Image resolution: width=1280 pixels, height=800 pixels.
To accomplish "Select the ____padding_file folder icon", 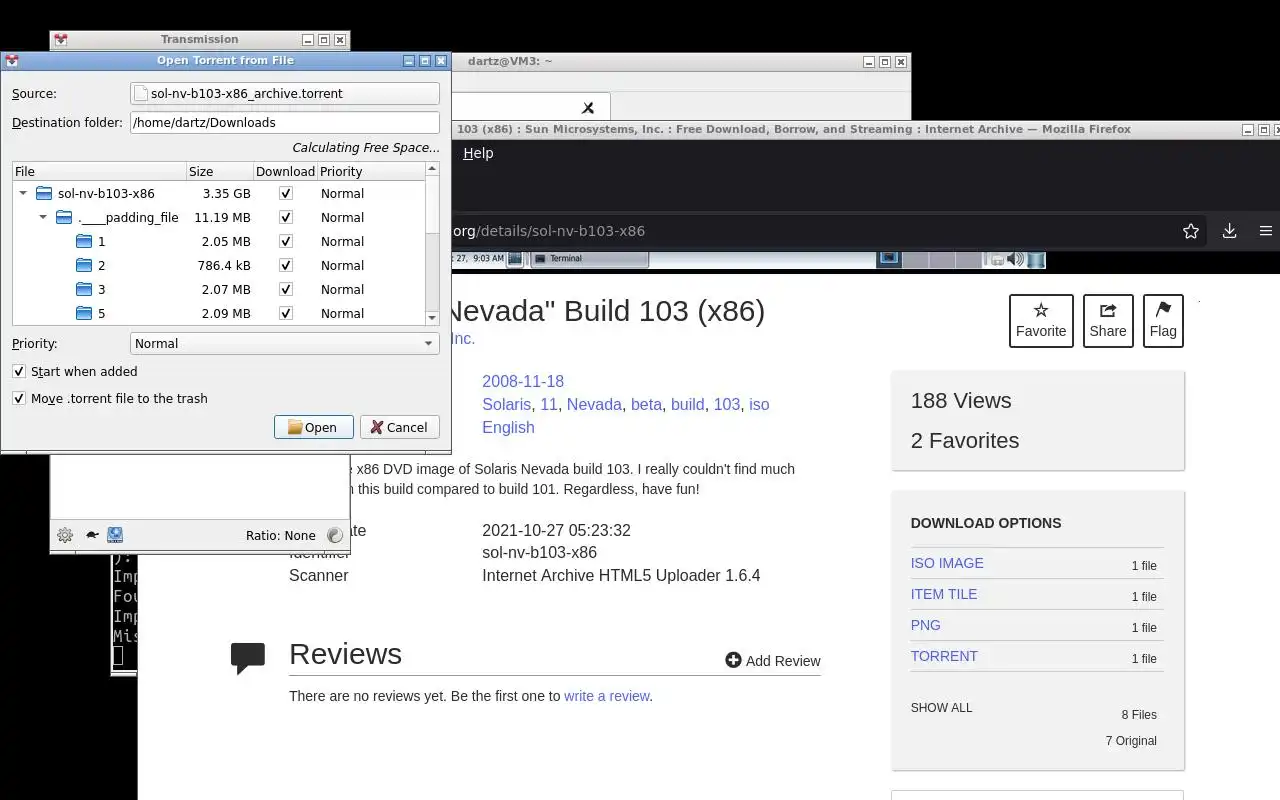I will [64, 217].
